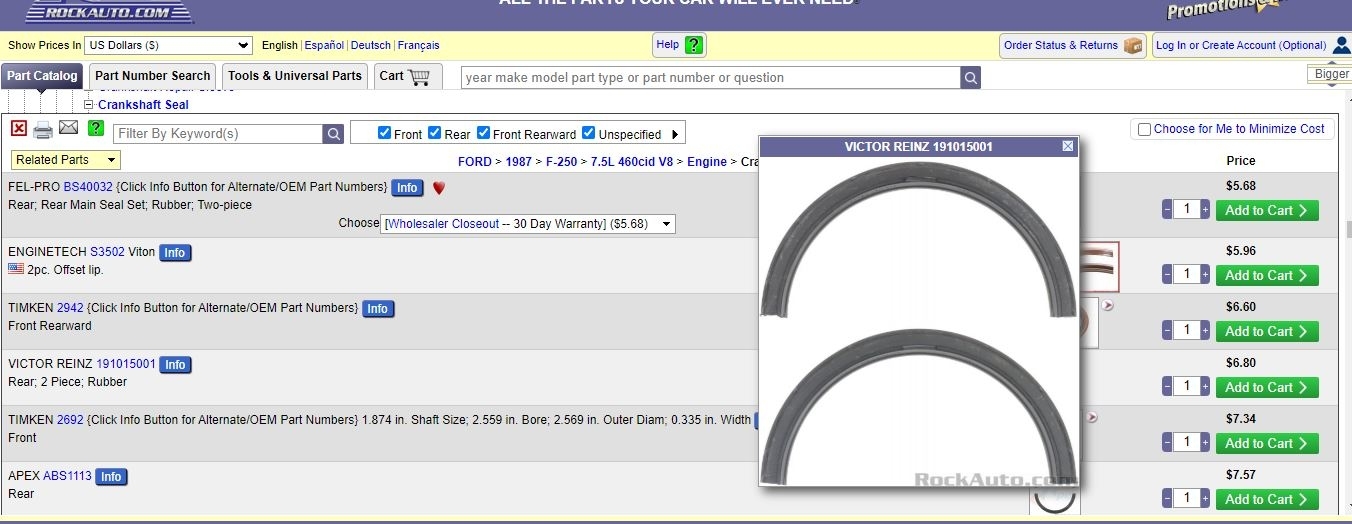The width and height of the screenshot is (1352, 524).
Task: Increase quantity with plus on $6.80 row
Action: tap(1205, 386)
